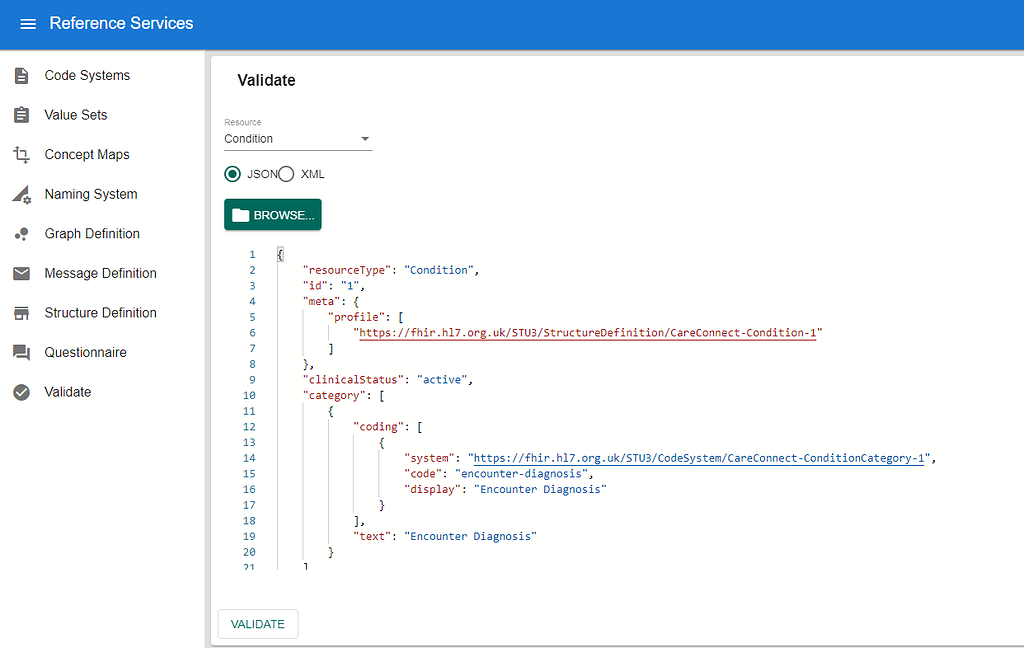
Task: Click the VALIDATE button
Action: [257, 623]
